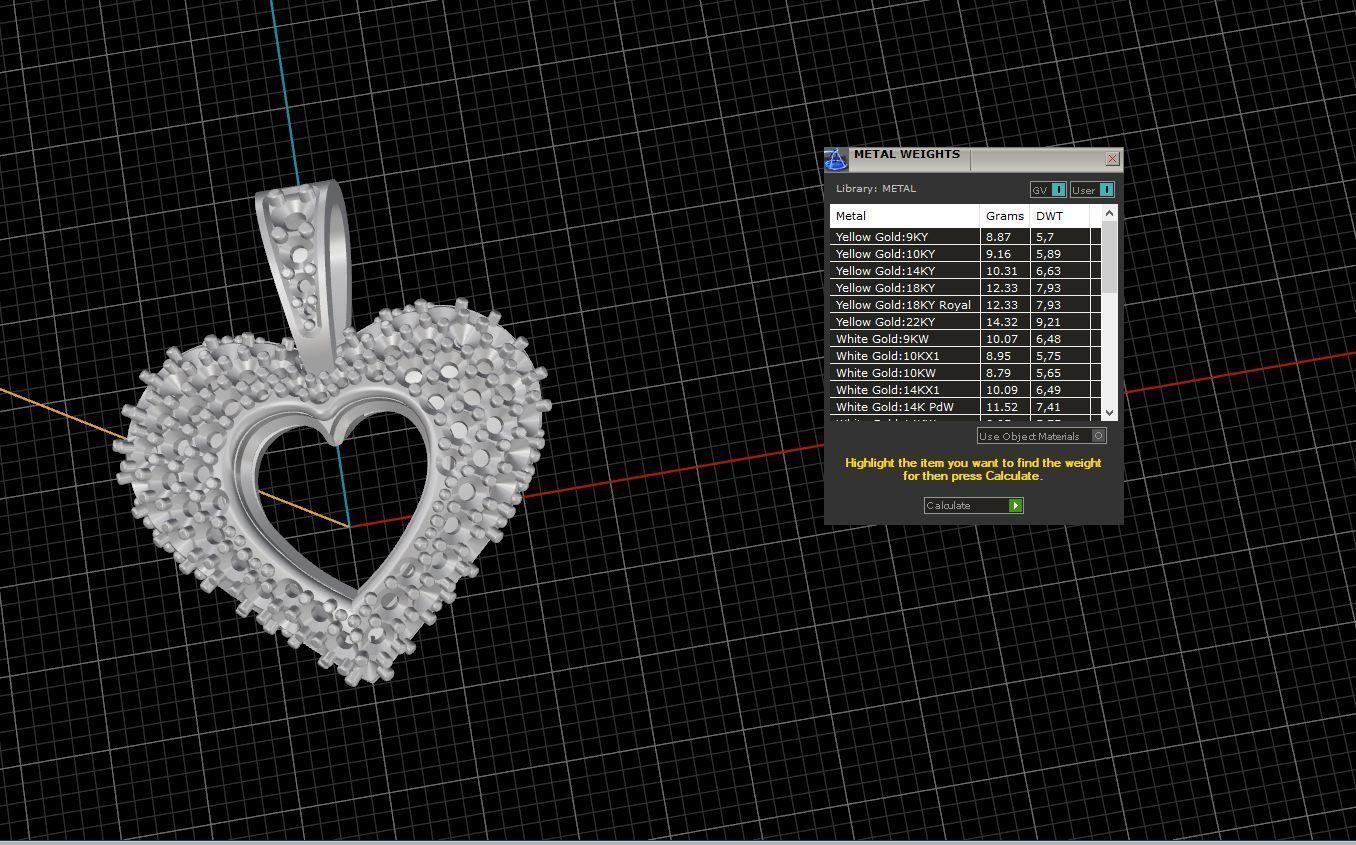Click the 8.95 grams value
This screenshot has height=845, width=1356.
click(x=998, y=356)
